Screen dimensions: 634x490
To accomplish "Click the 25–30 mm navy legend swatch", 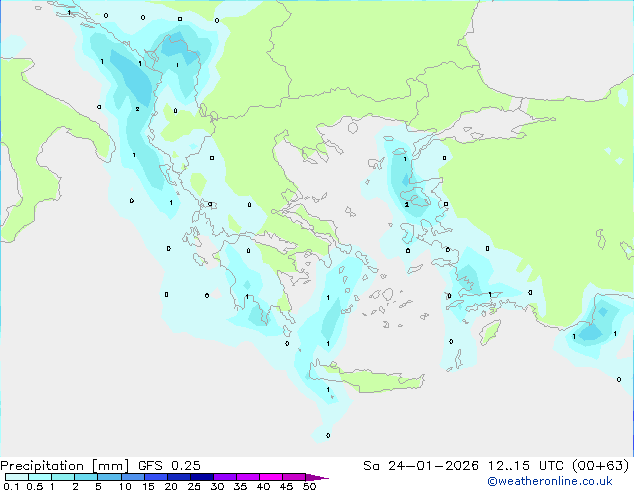I will click(201, 477).
